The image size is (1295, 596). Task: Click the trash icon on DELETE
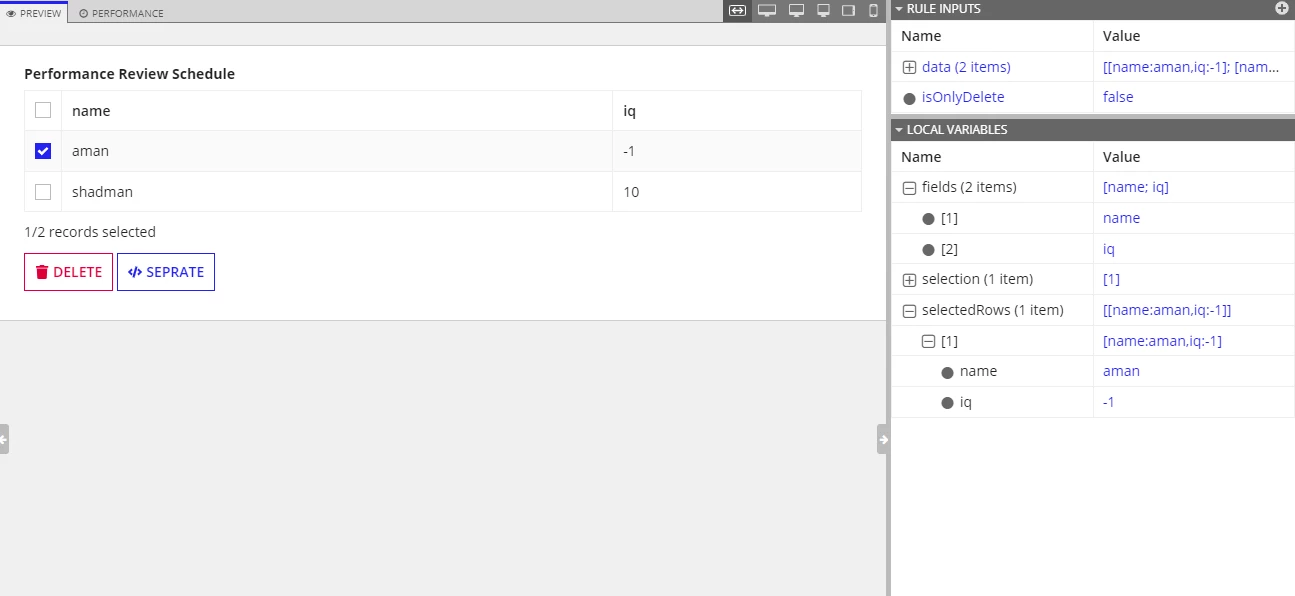(42, 272)
